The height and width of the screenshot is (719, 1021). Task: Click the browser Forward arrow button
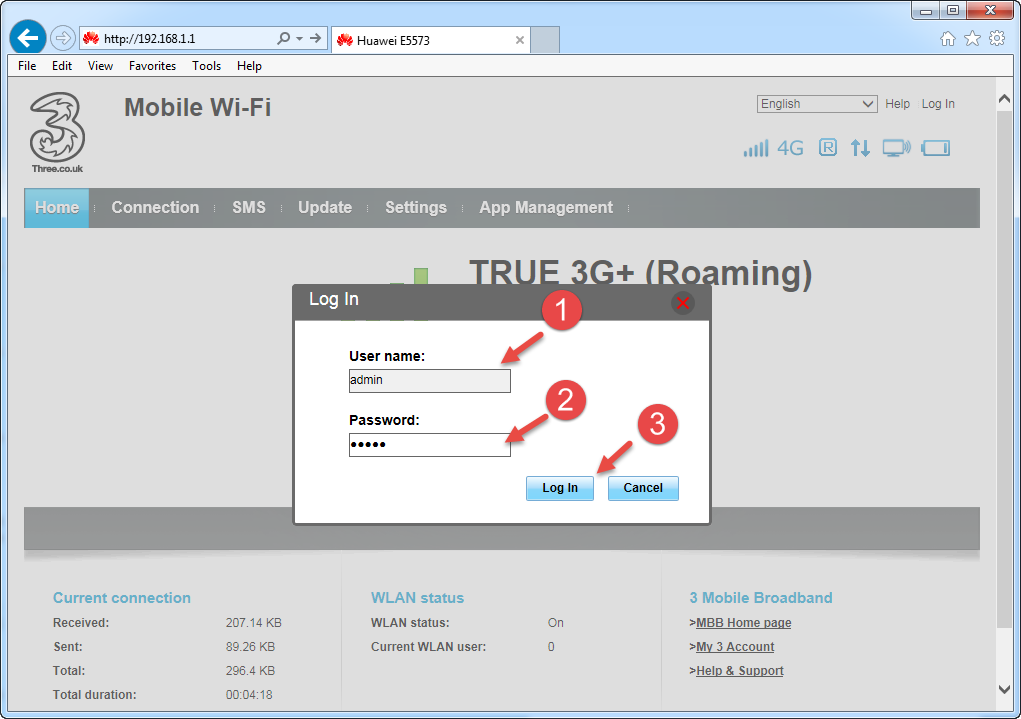coord(63,38)
